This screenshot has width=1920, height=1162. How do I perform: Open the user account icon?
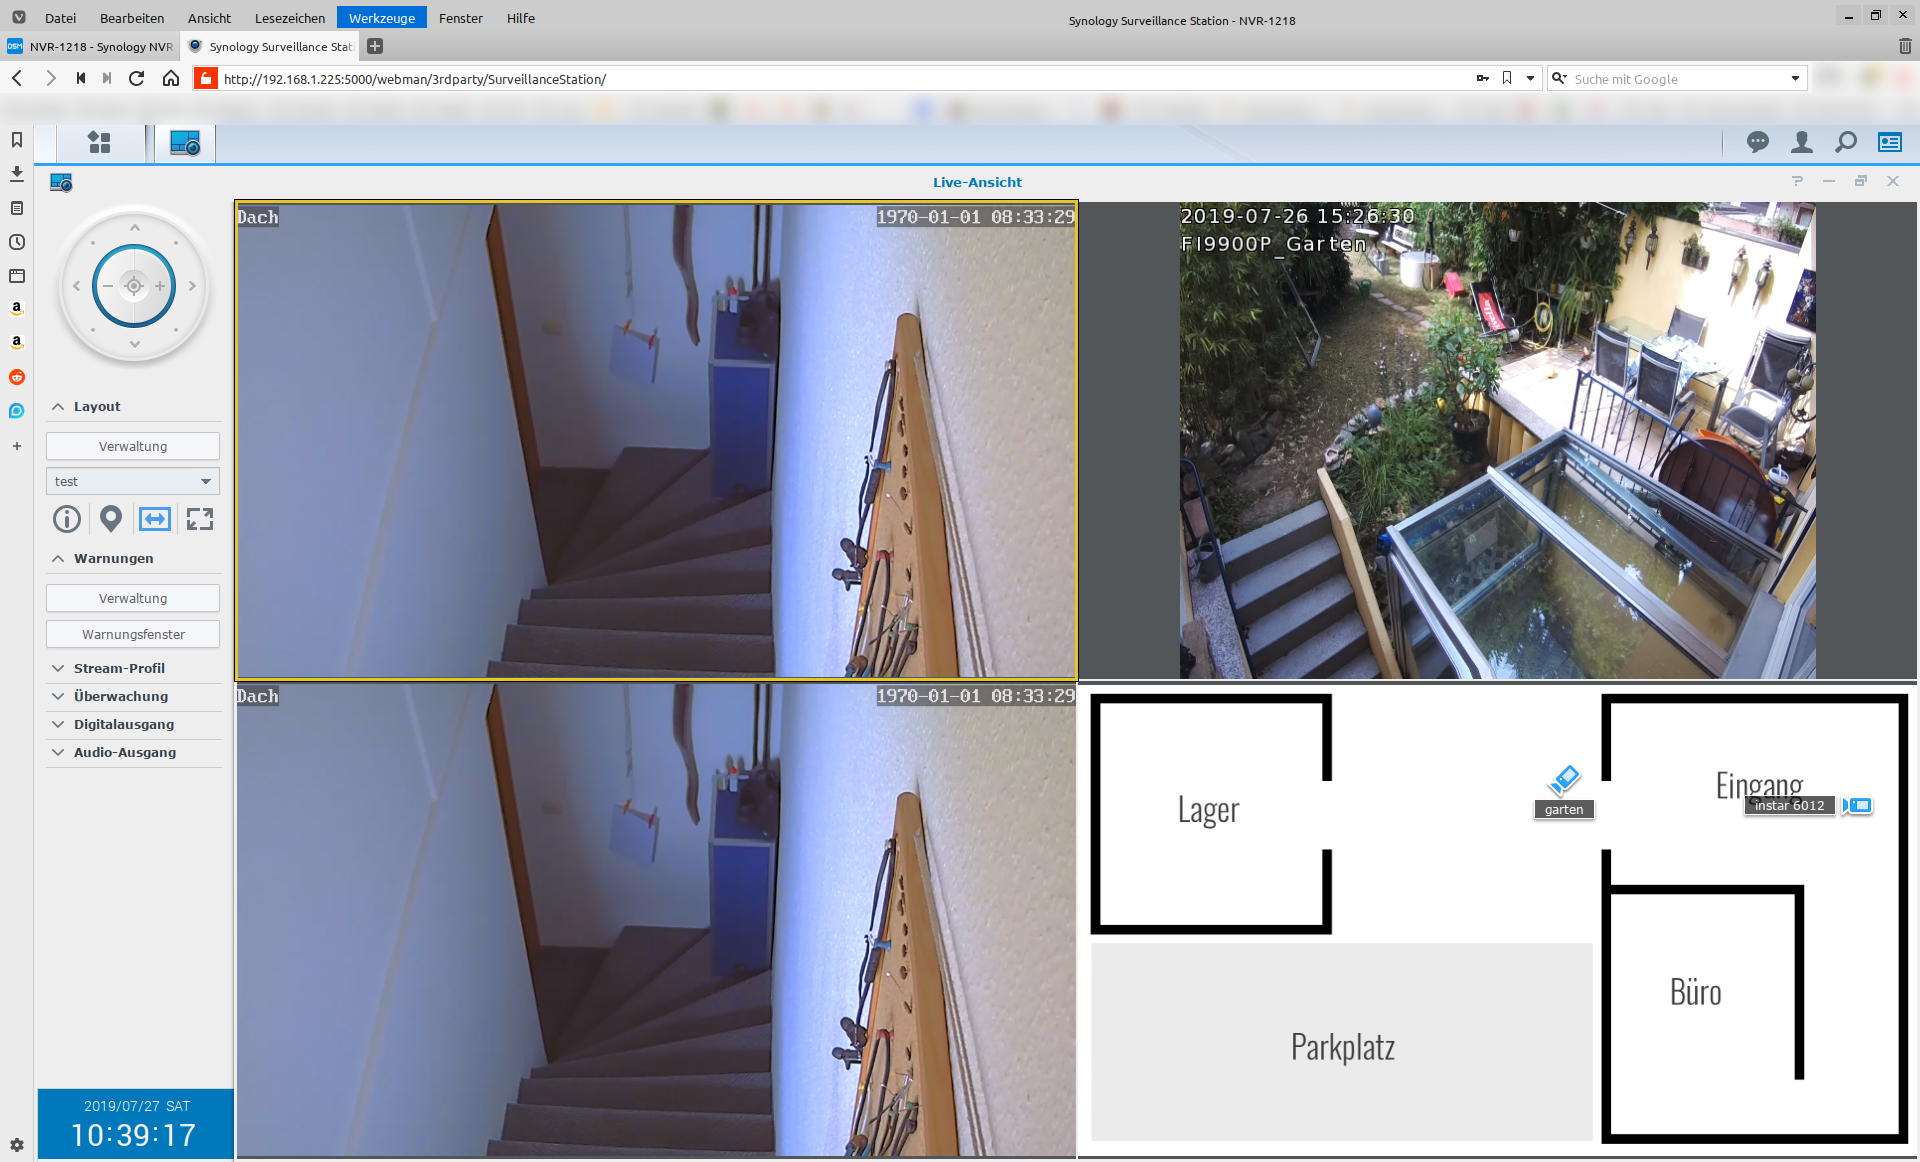(x=1801, y=143)
